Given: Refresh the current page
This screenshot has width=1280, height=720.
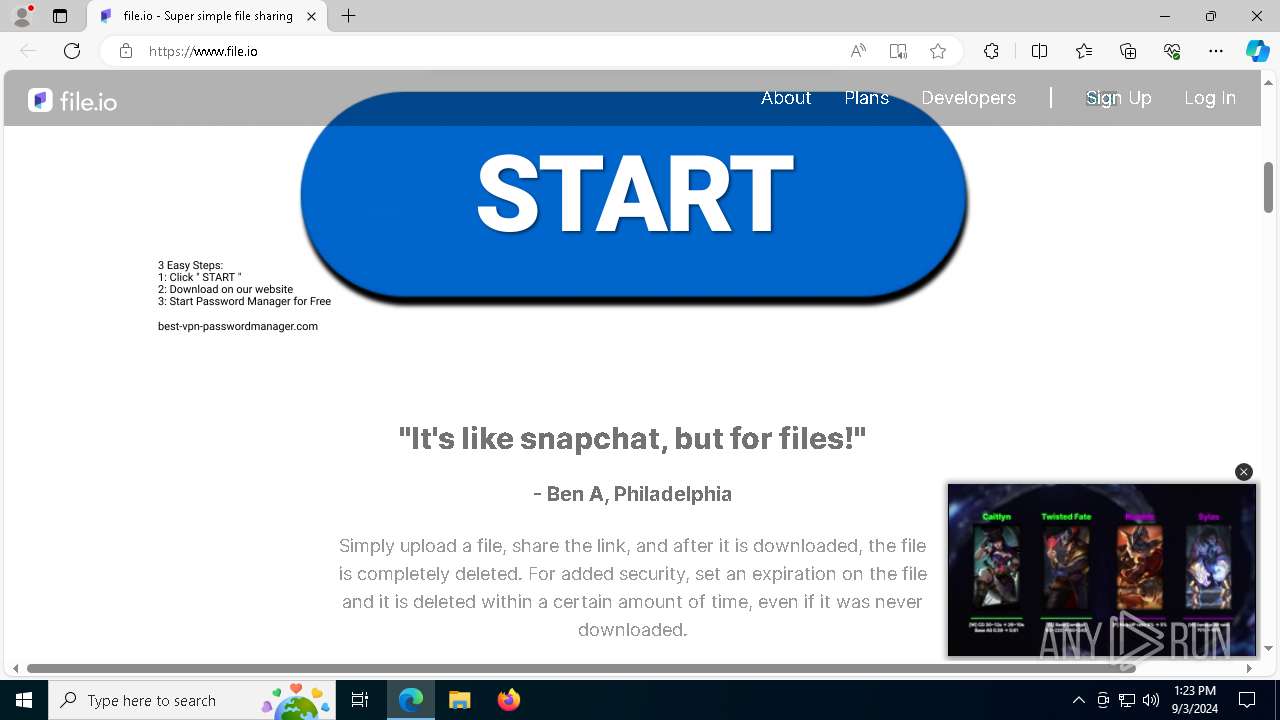Looking at the screenshot, I should 72,51.
